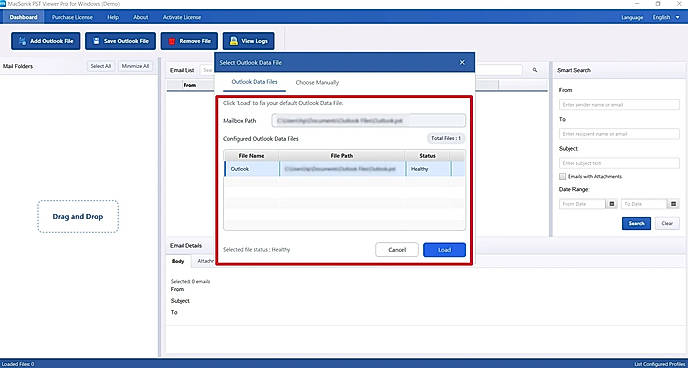Open the About menu
Image resolution: width=688 pixels, height=368 pixels.
[141, 18]
